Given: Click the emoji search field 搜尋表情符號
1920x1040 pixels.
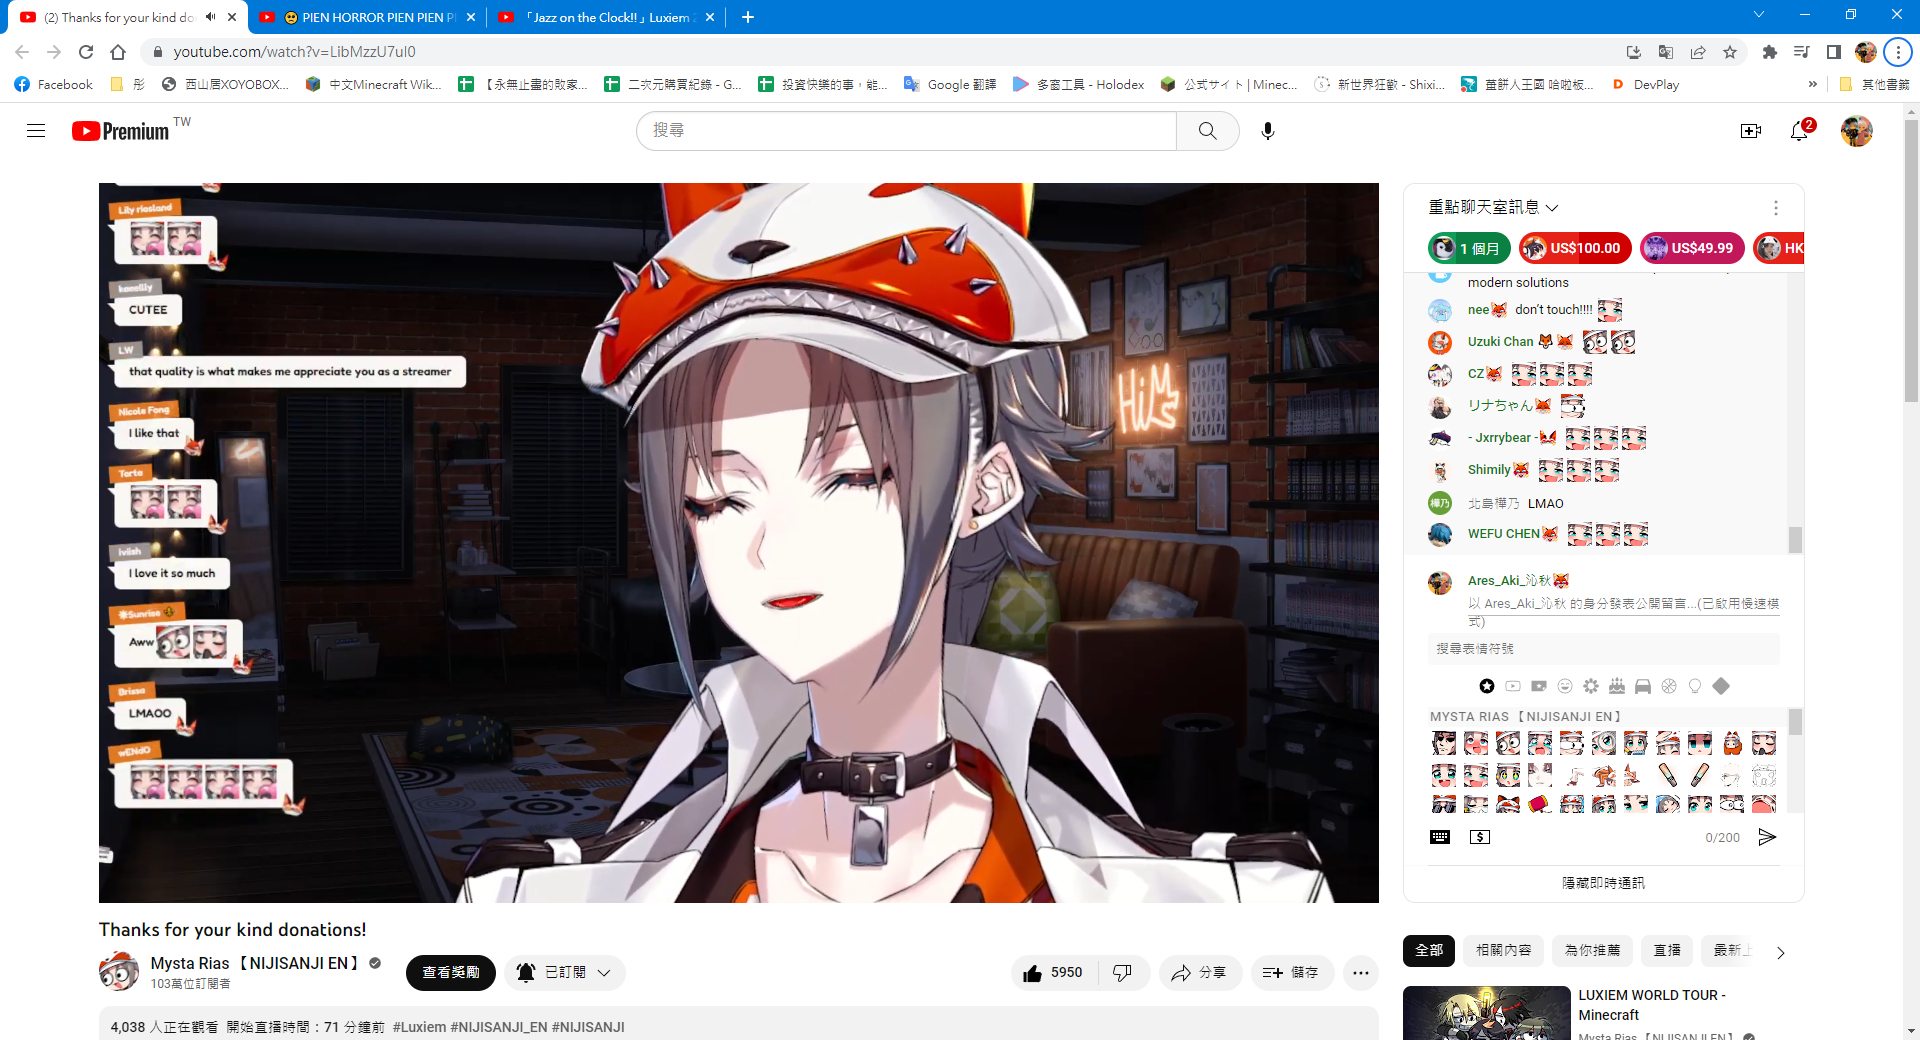Looking at the screenshot, I should click(1603, 649).
